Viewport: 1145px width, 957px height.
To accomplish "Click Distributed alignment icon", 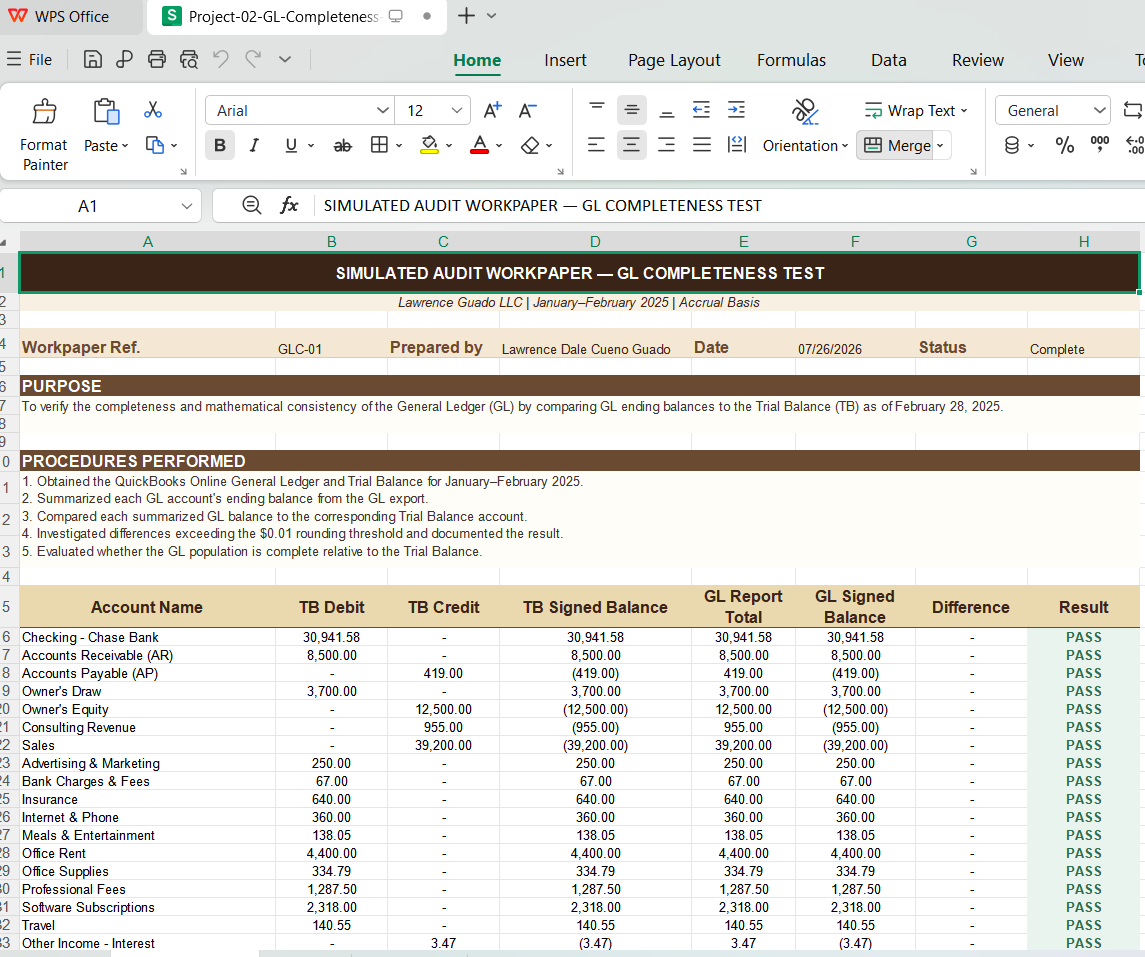I will tap(737, 145).
